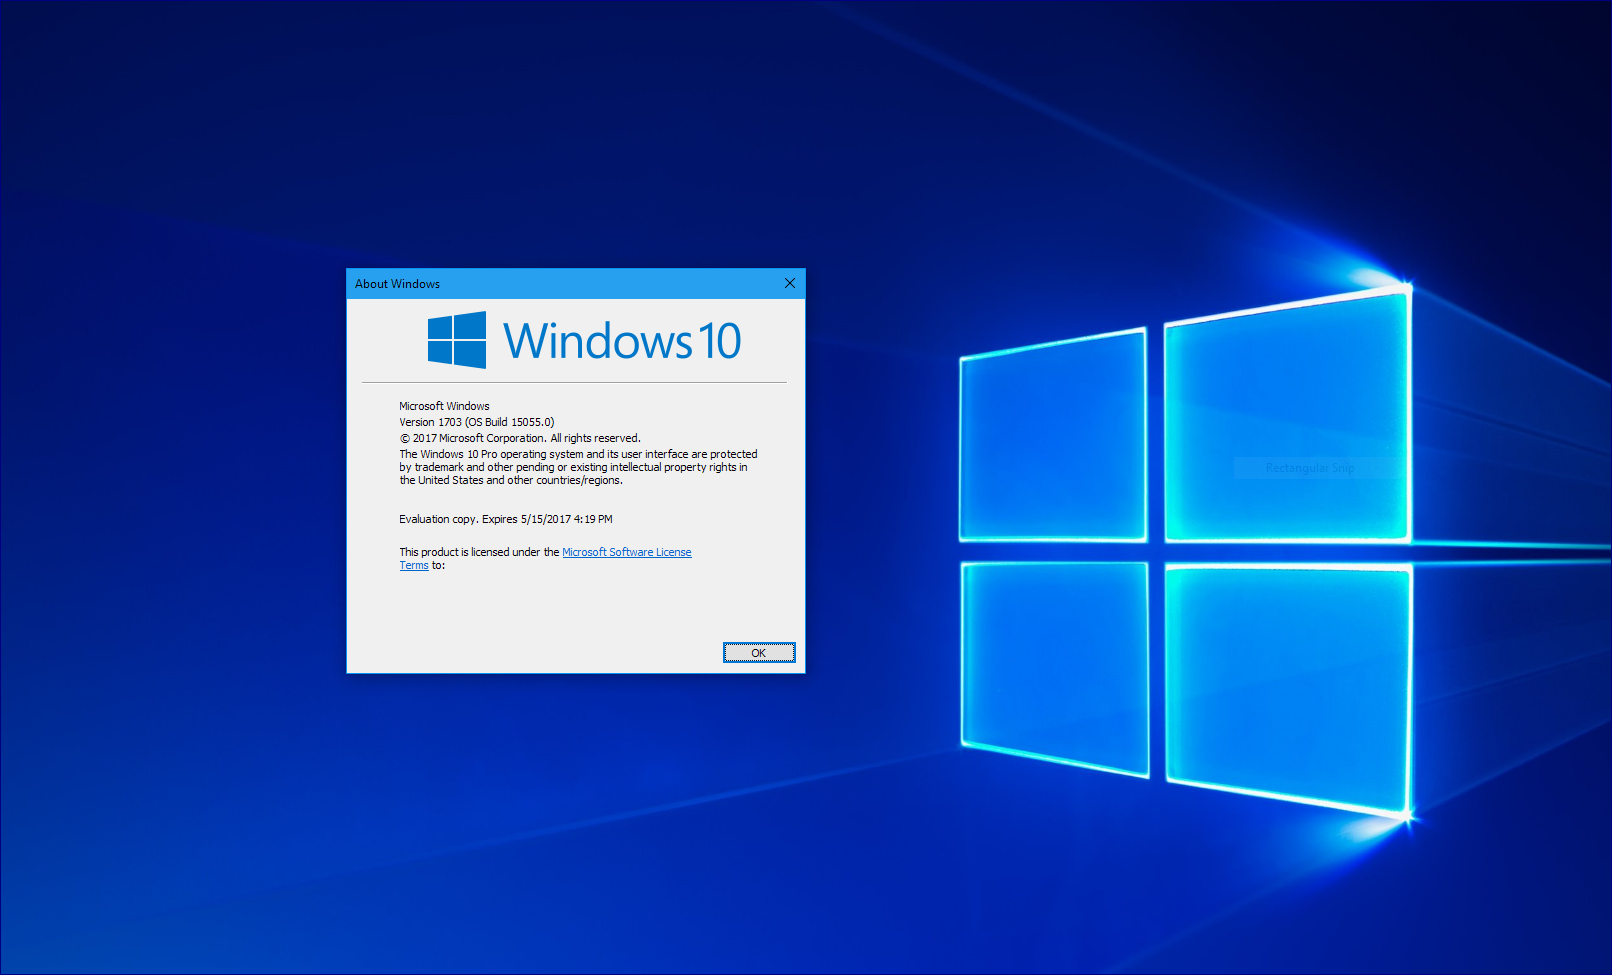Click the Terms link text
The height and width of the screenshot is (975, 1612).
point(414,566)
